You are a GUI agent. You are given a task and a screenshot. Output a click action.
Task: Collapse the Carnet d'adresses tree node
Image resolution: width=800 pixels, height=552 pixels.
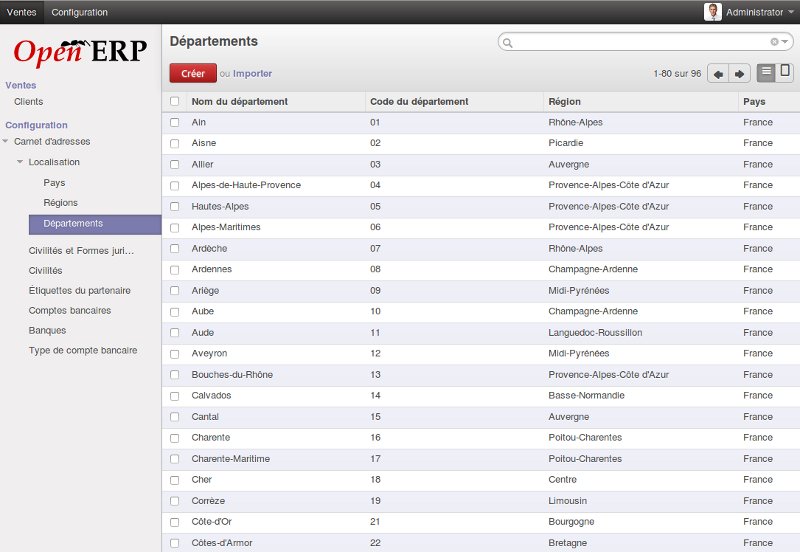[7, 142]
